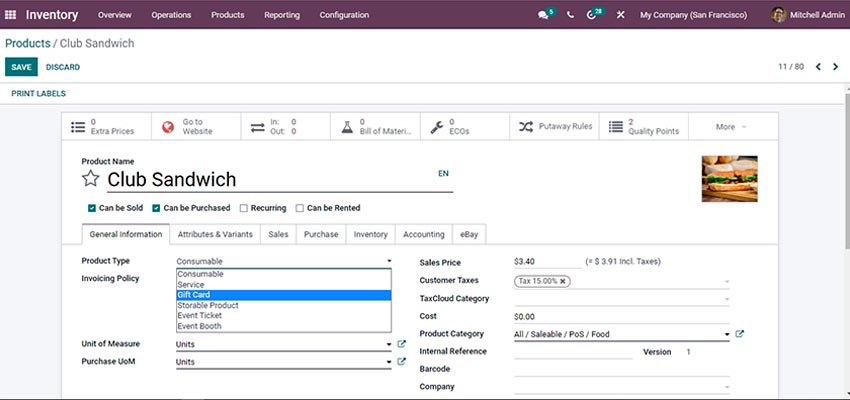850x400 pixels.
Task: Remove the Tax 15.00% tag
Action: pyautogui.click(x=563, y=281)
